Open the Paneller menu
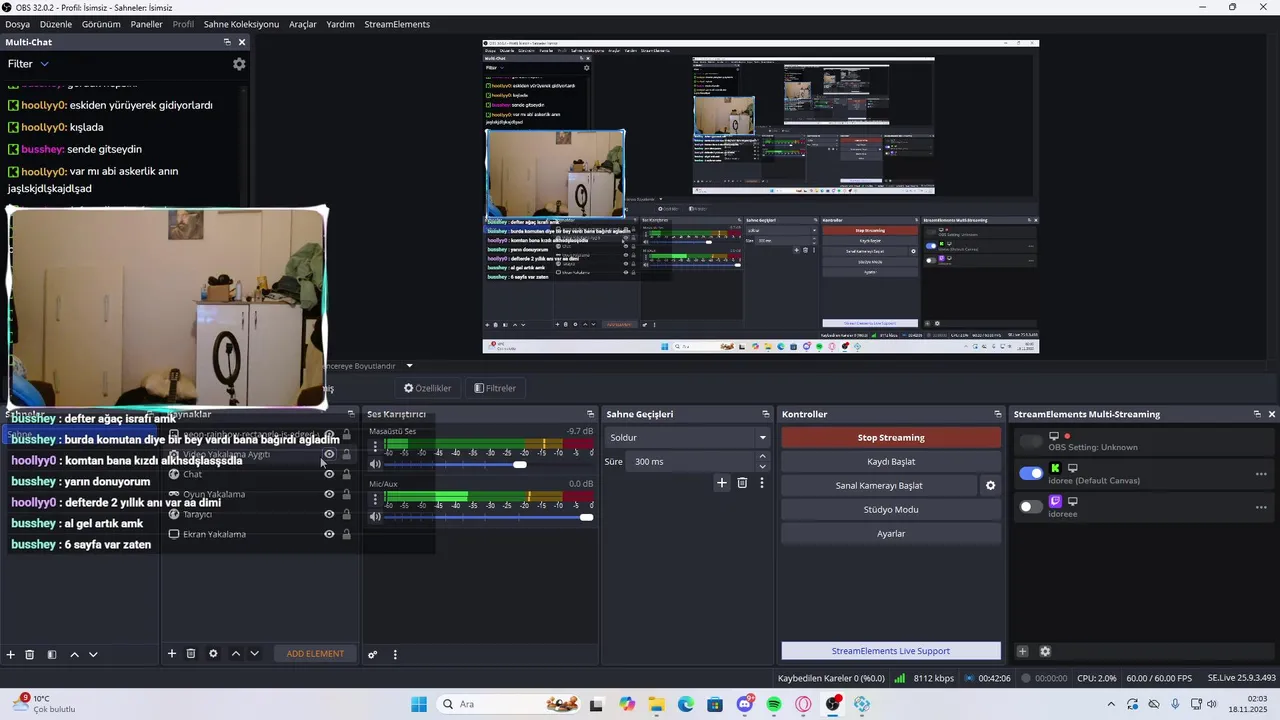This screenshot has width=1280, height=720. click(x=146, y=24)
